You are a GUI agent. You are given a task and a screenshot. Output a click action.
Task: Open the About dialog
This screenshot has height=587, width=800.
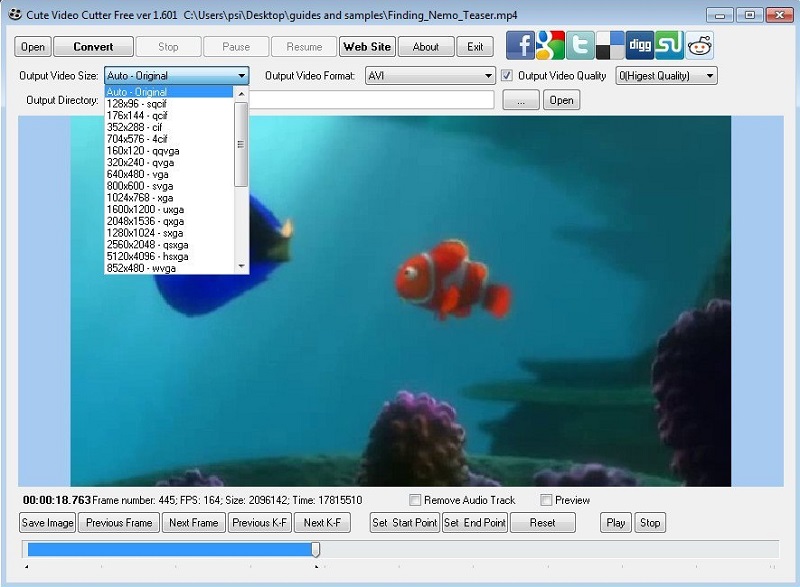tap(426, 47)
